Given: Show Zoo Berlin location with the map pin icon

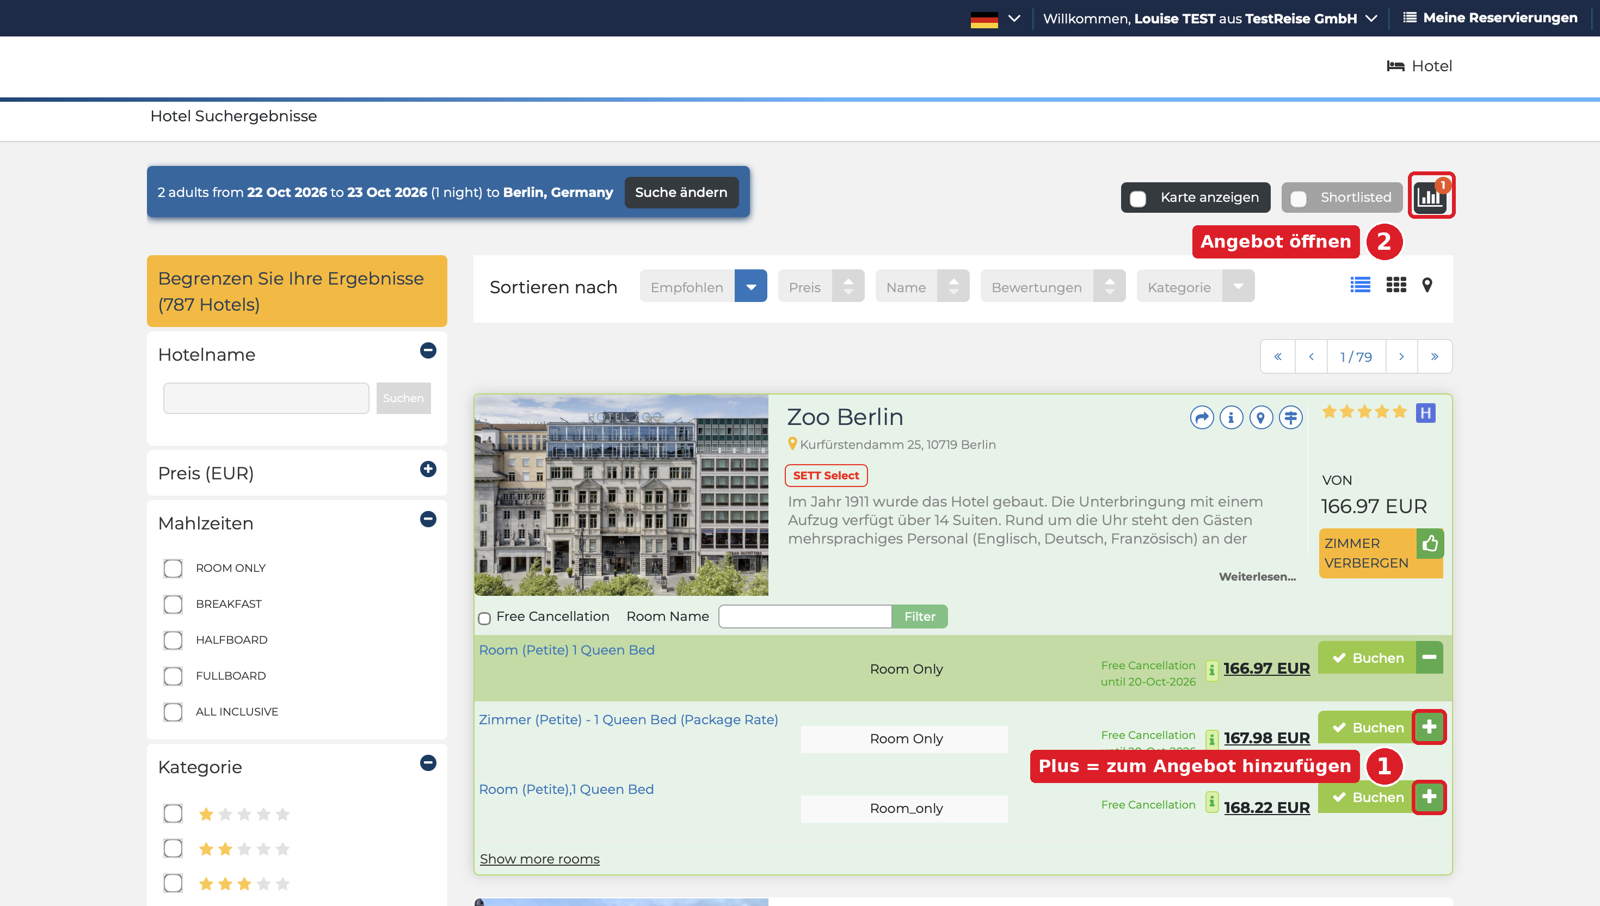Looking at the screenshot, I should (x=1261, y=418).
